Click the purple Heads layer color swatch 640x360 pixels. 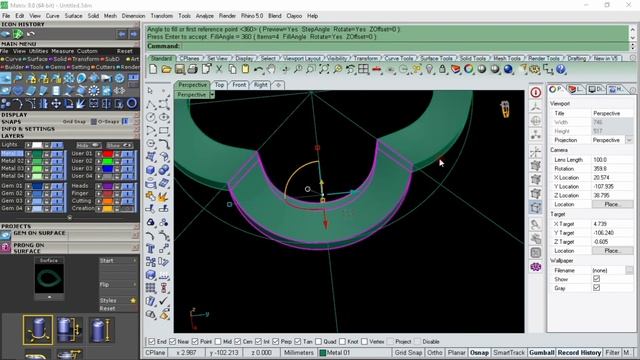[108, 186]
